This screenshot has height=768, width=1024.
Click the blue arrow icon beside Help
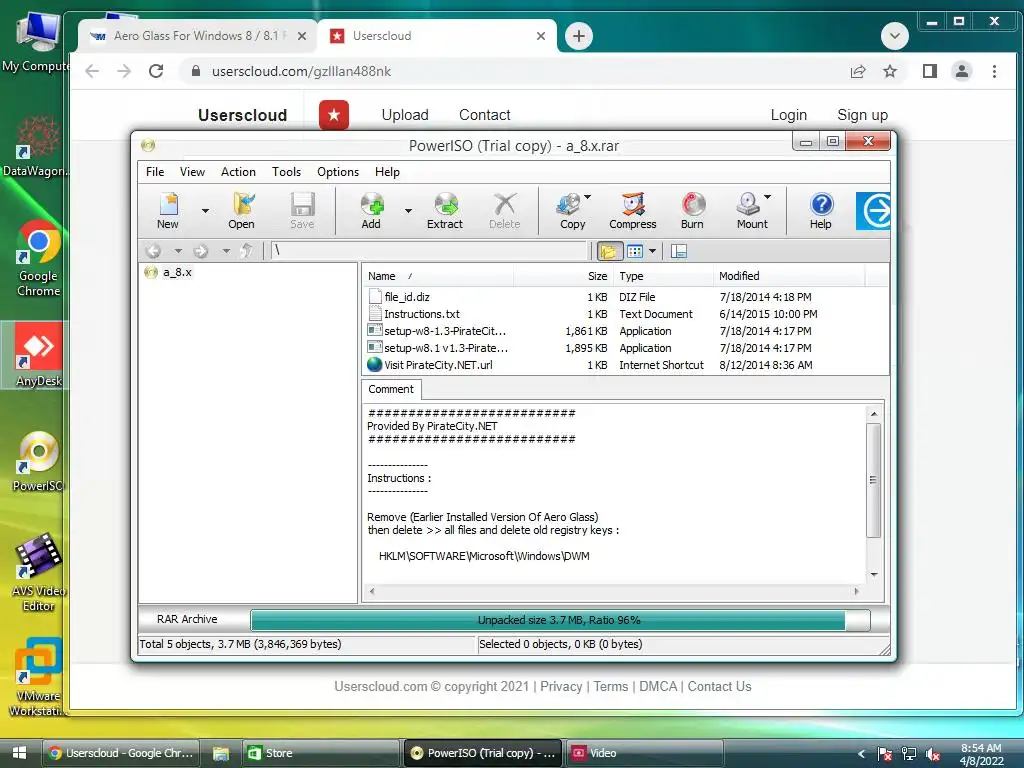point(873,210)
